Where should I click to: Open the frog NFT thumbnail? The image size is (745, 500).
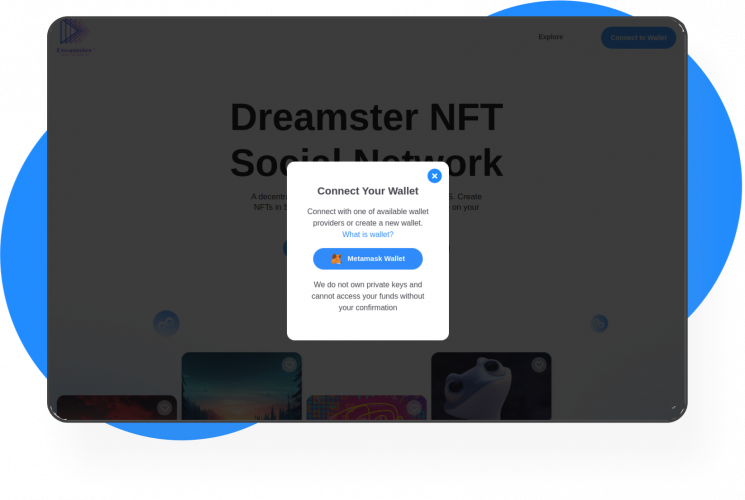click(491, 386)
